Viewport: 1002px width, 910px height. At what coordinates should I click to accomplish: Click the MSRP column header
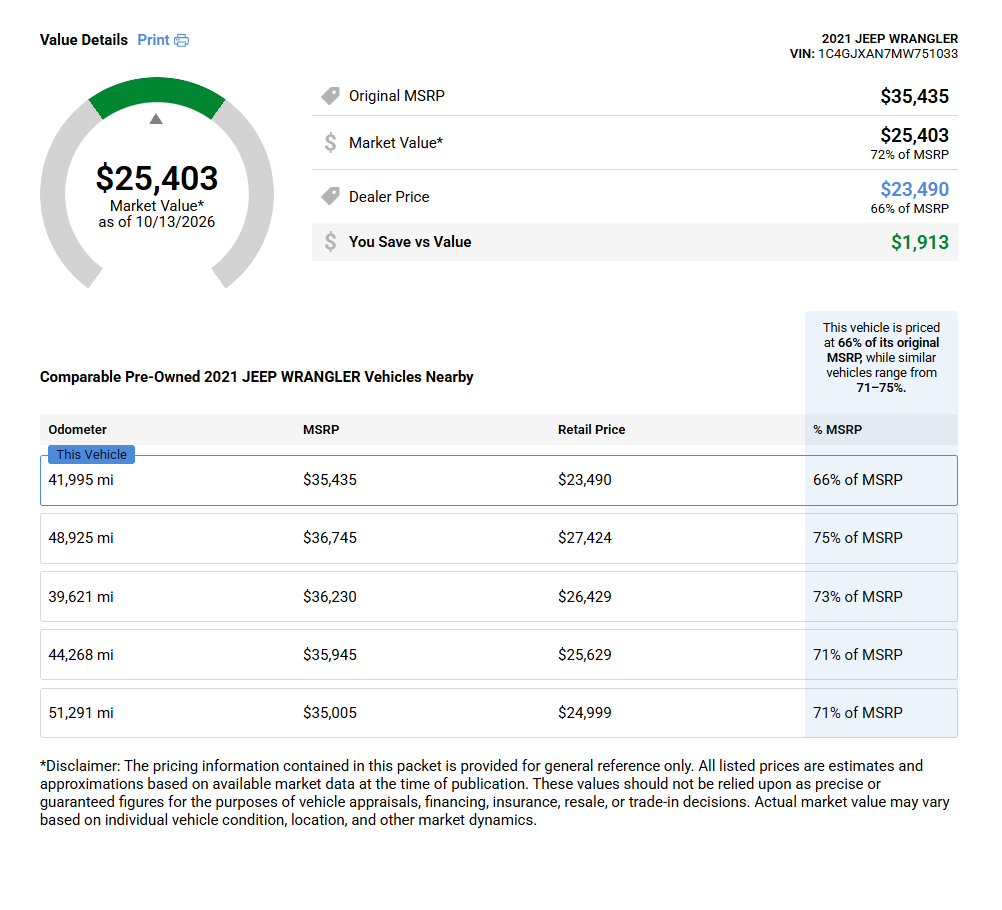tap(321, 429)
